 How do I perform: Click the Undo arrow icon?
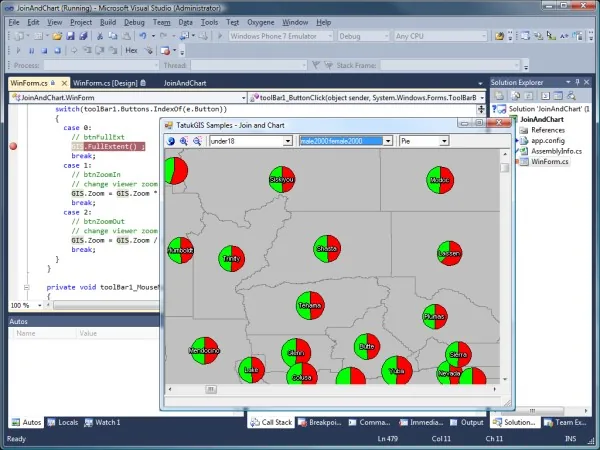click(143, 36)
